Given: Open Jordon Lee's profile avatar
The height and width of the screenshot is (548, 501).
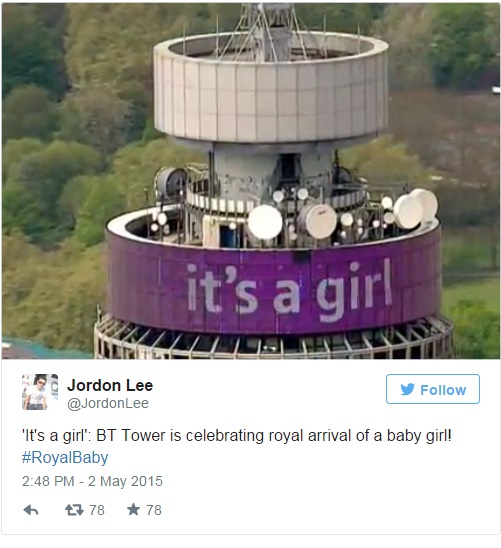Looking at the screenshot, I should tap(40, 392).
